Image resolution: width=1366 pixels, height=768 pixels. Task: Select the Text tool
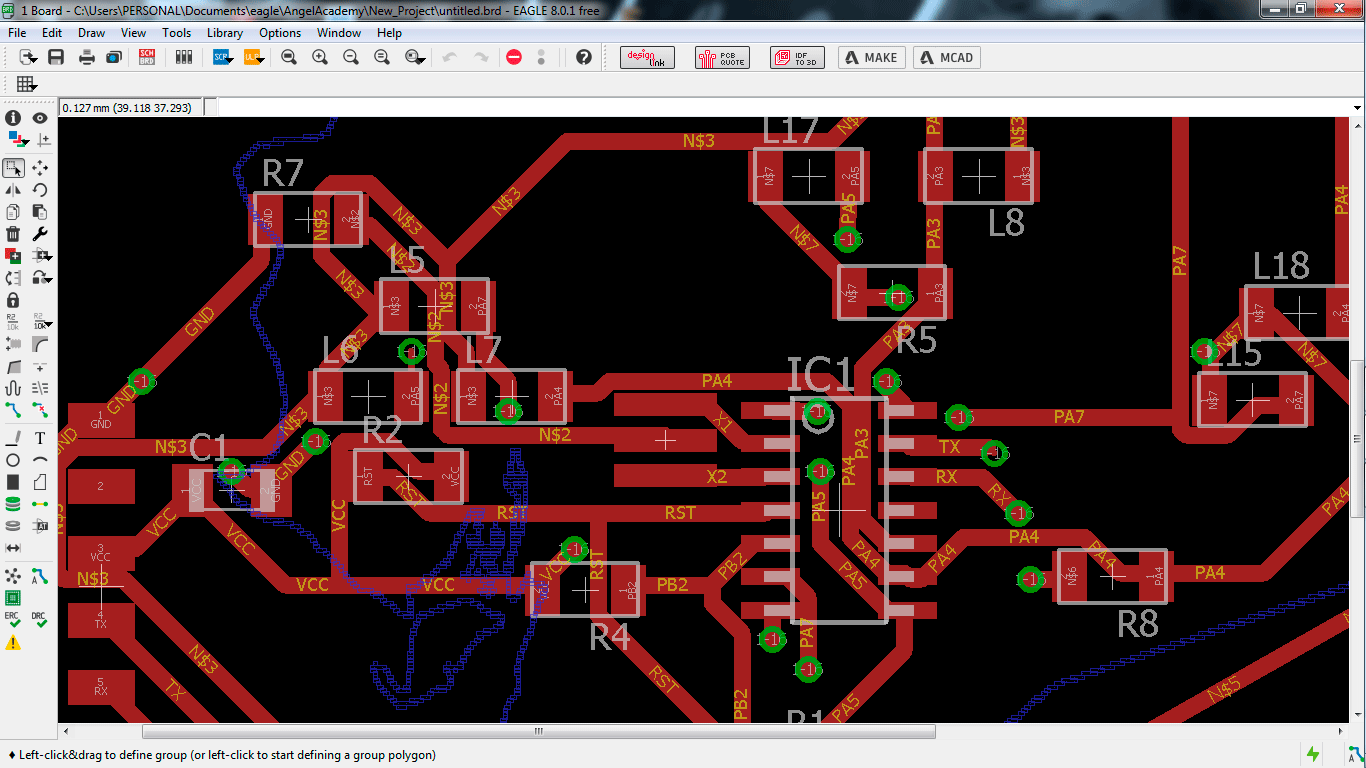tap(40, 438)
